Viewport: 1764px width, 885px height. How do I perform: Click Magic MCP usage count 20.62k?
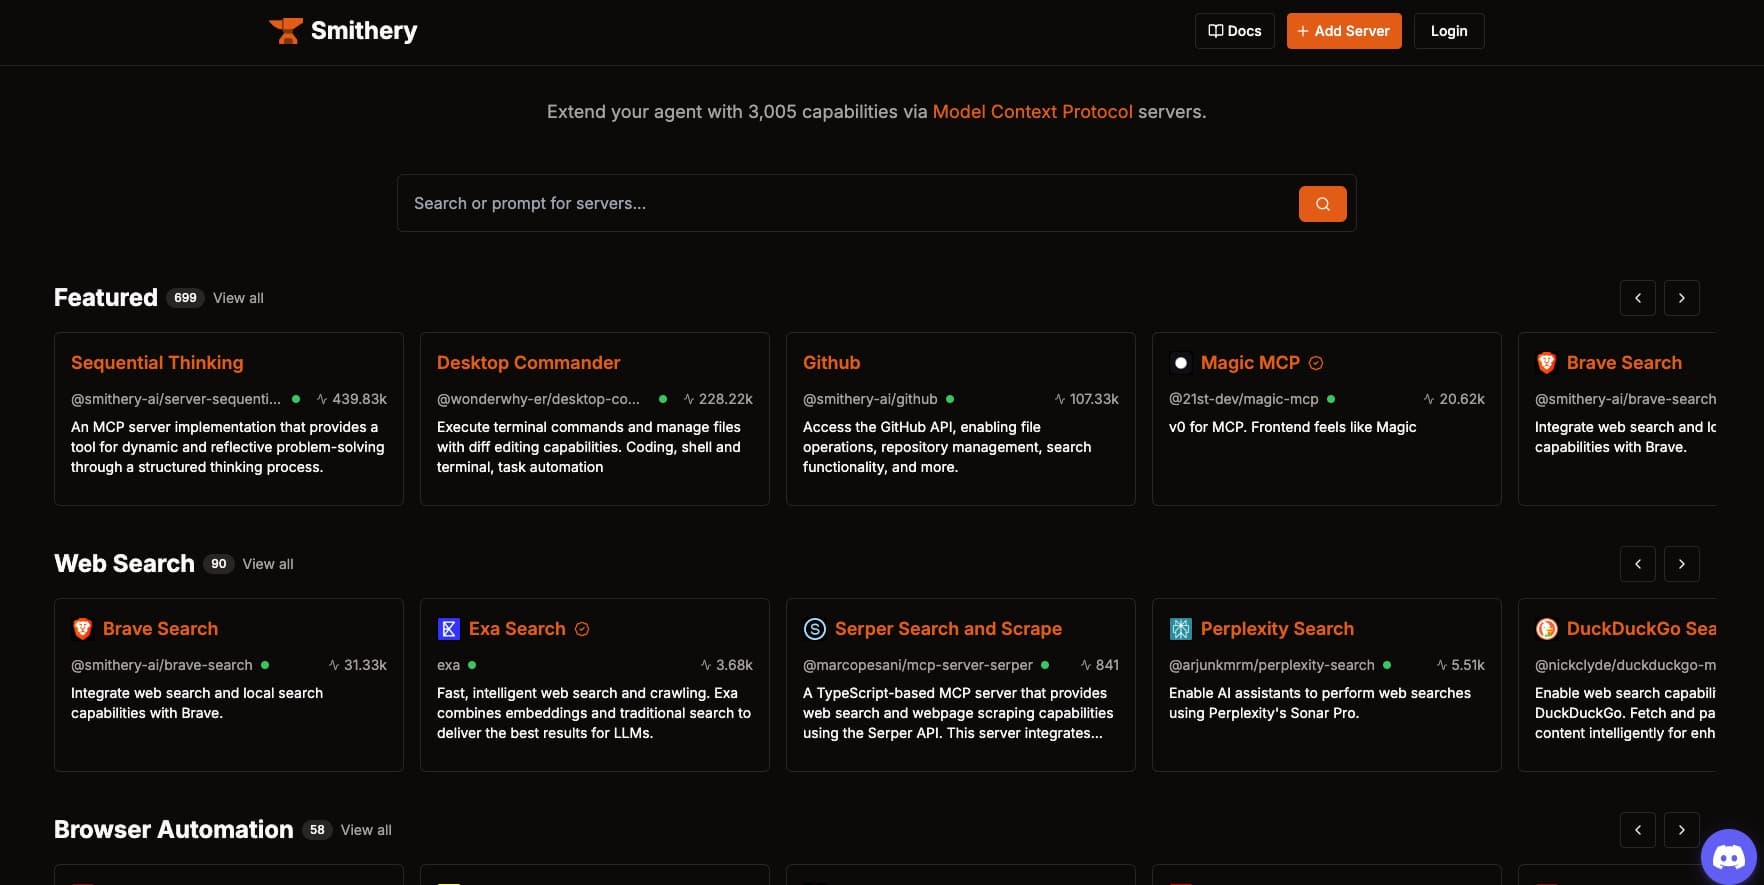click(x=1455, y=399)
